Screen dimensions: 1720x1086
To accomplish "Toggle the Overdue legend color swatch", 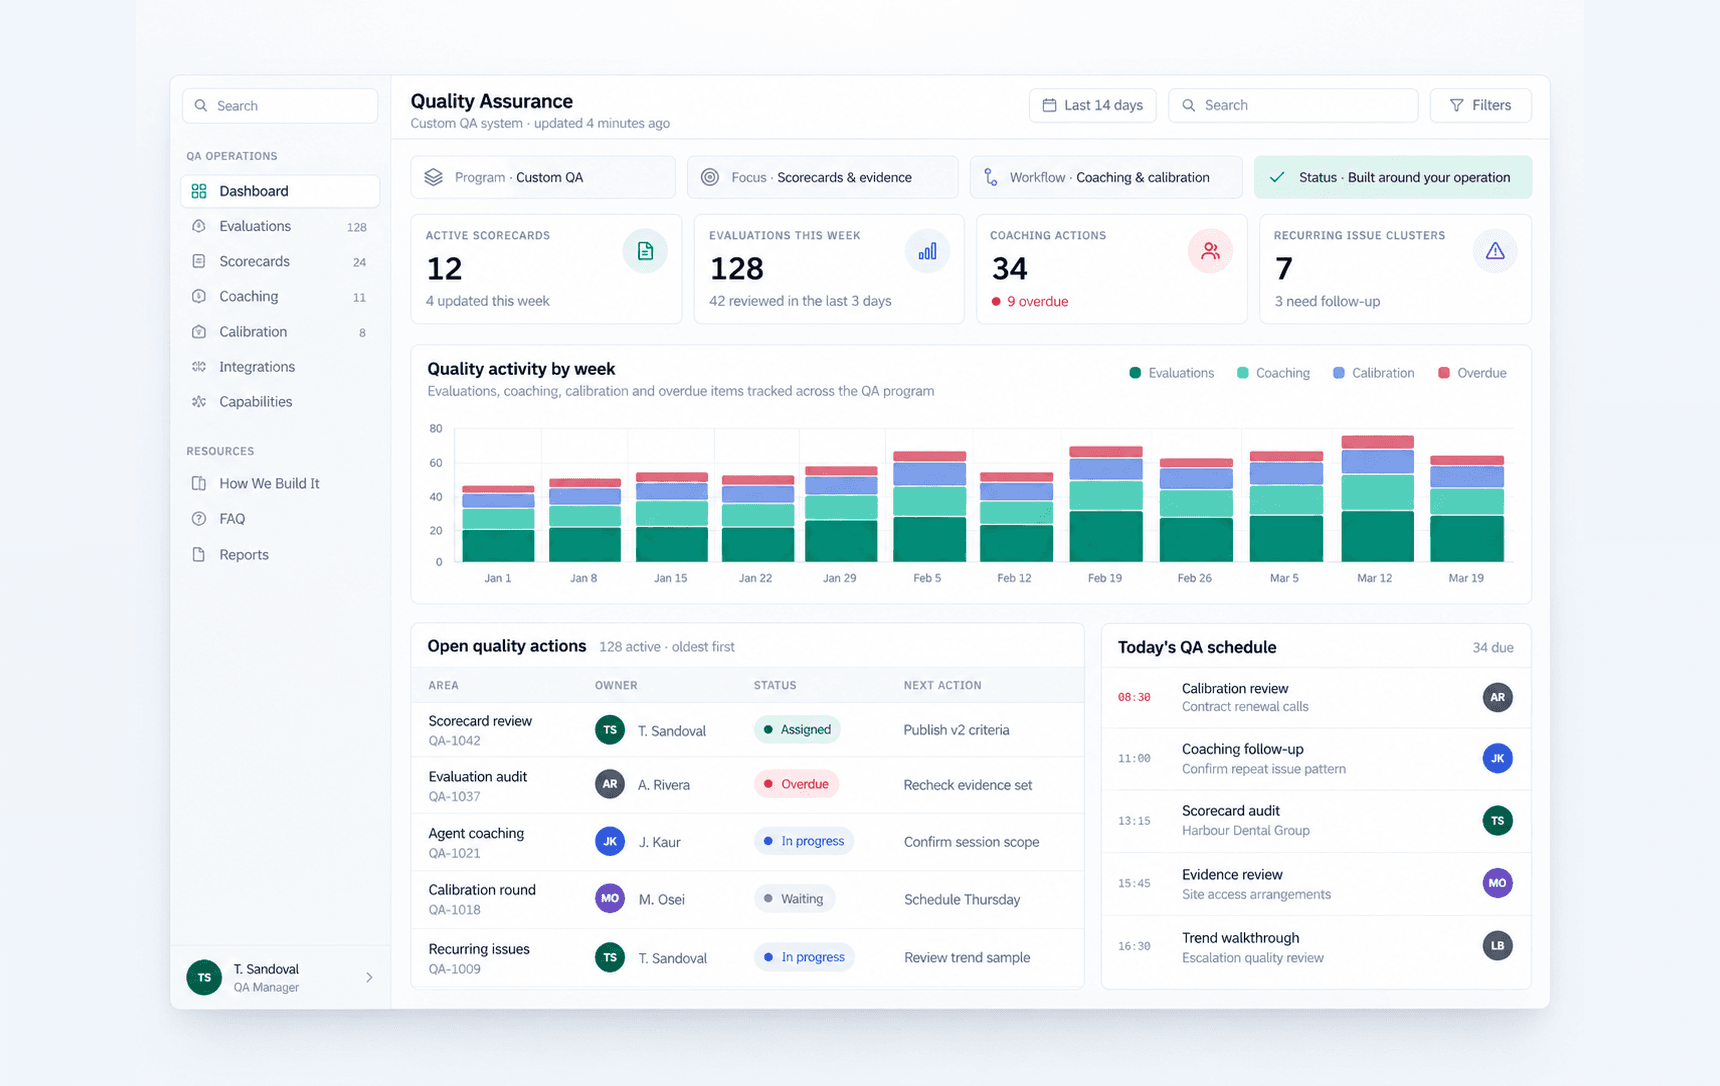I will click(1444, 373).
